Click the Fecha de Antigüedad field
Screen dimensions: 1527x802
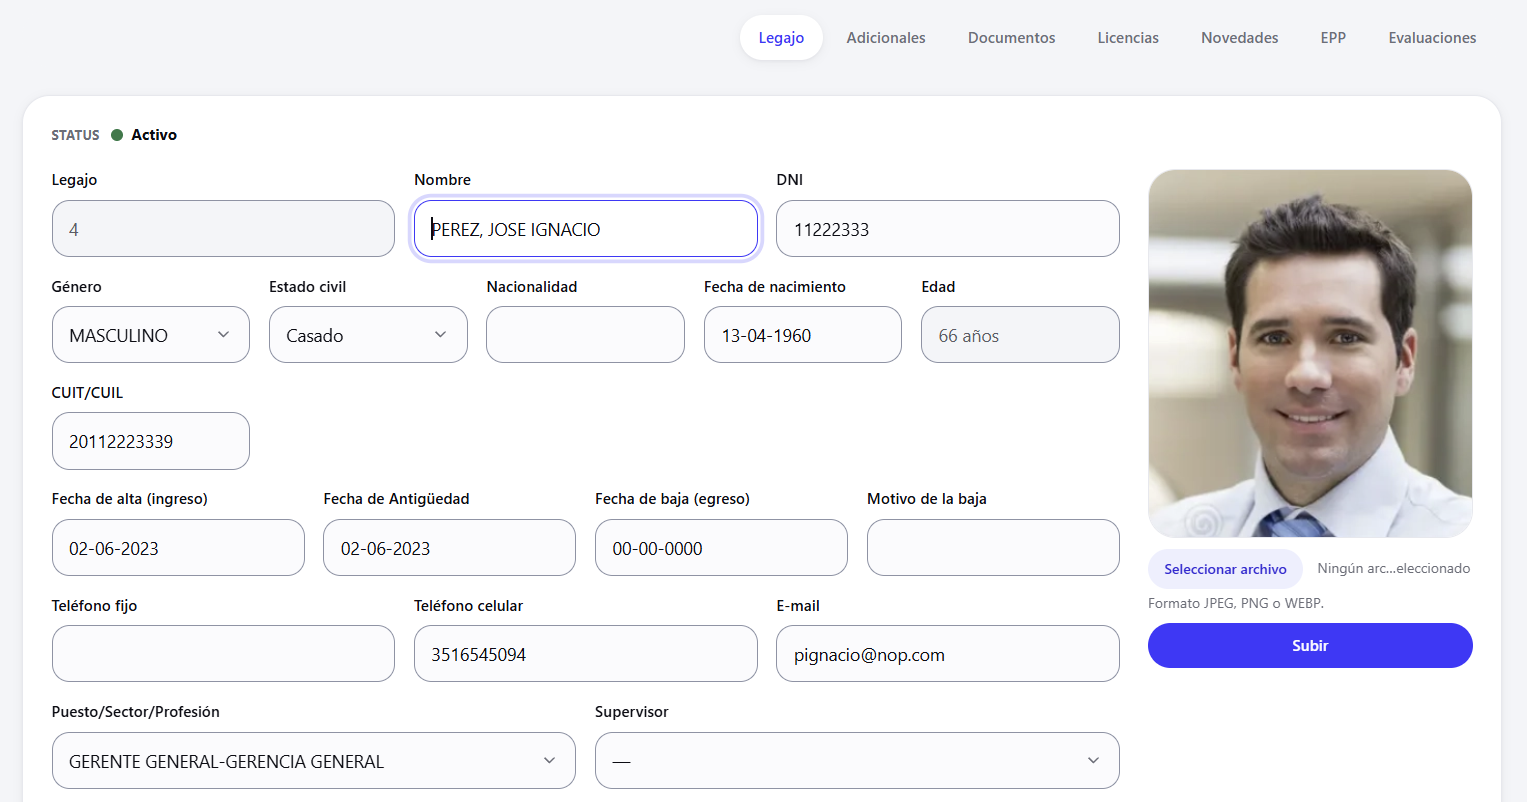[449, 548]
